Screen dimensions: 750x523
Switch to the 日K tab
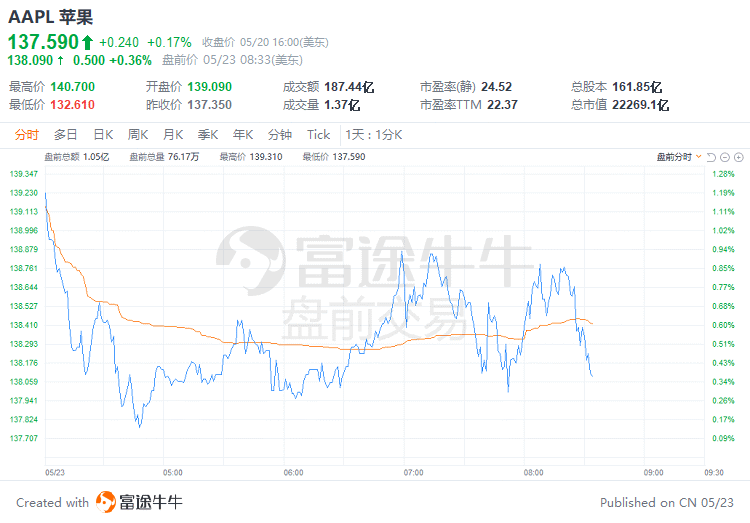pyautogui.click(x=103, y=134)
